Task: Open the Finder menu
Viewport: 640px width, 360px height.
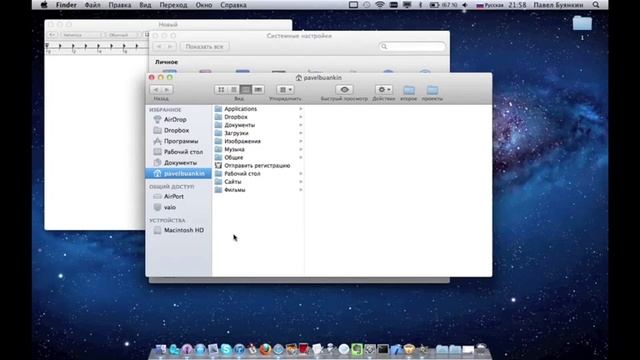Action: click(66, 5)
